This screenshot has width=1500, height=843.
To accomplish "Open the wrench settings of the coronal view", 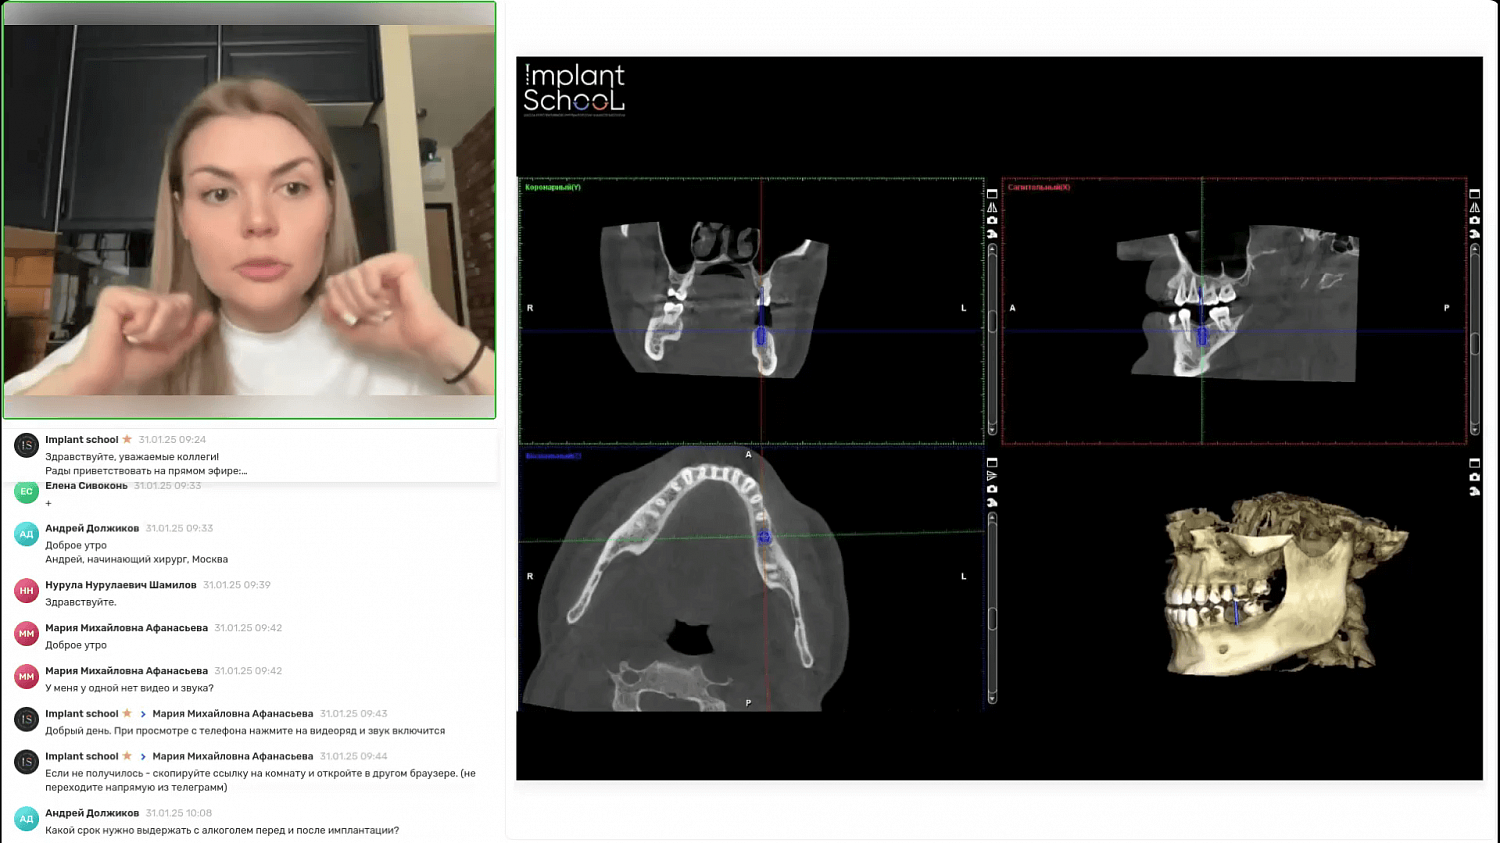I will [992, 234].
